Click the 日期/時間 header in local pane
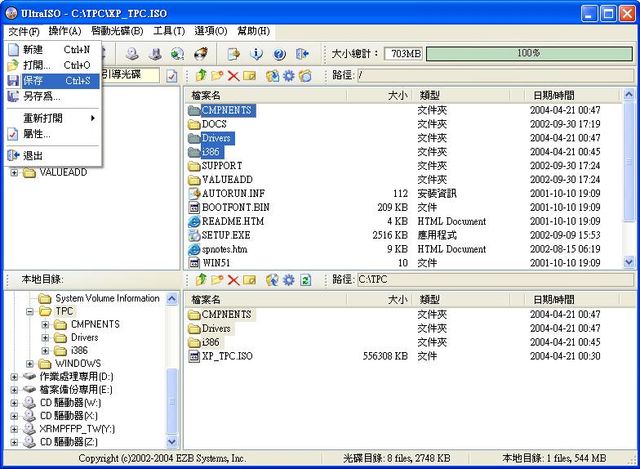Screen dimensions: 640x469 (573, 300)
